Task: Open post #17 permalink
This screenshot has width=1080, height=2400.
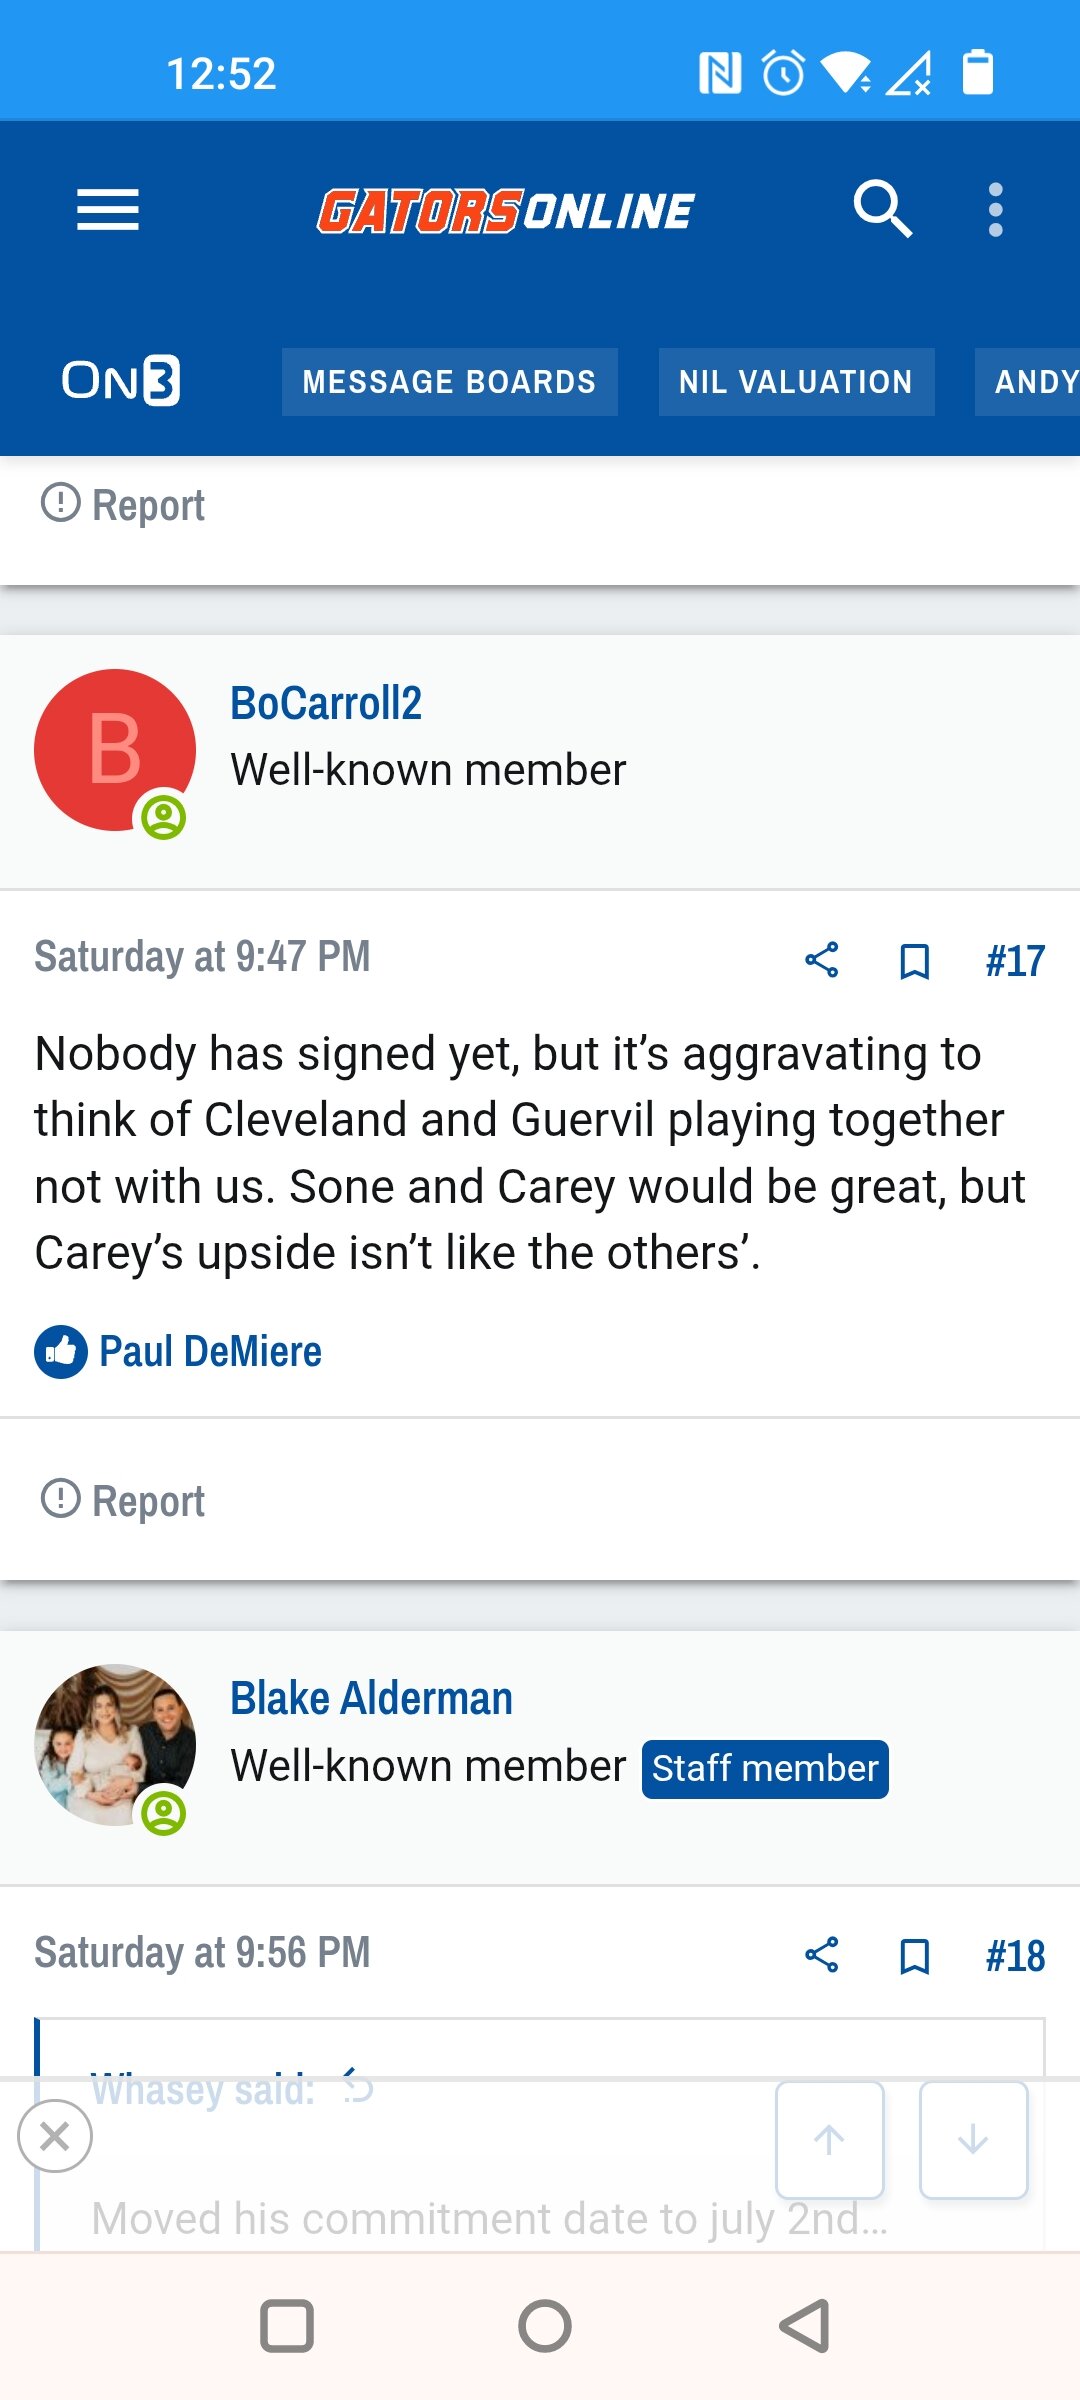Action: 1015,961
